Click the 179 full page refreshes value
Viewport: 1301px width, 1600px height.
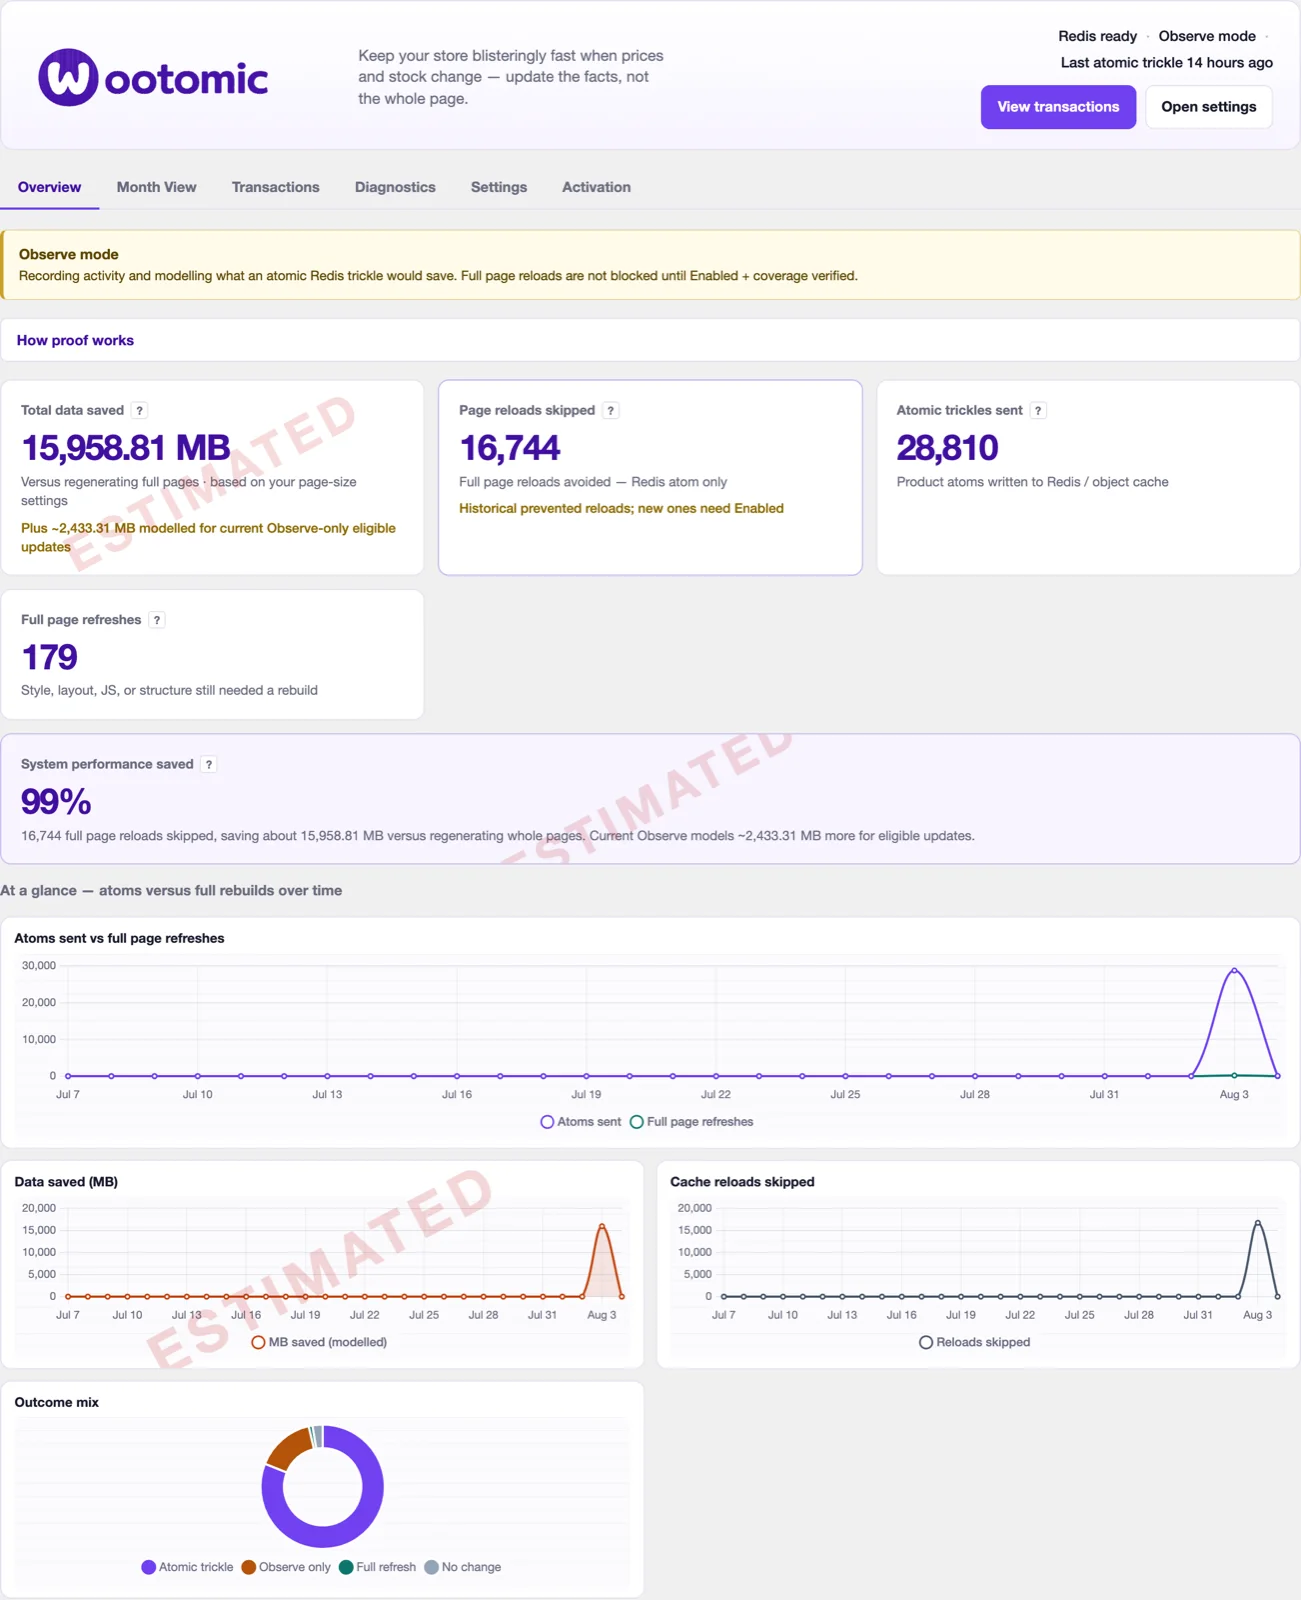click(x=49, y=657)
